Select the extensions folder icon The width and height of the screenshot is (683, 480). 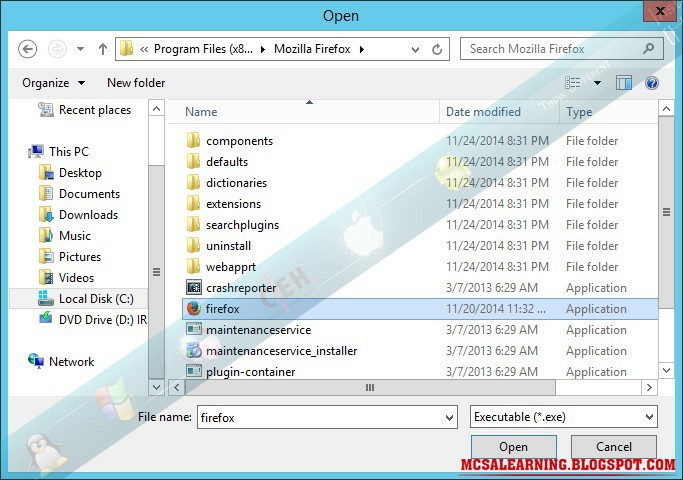click(x=193, y=203)
